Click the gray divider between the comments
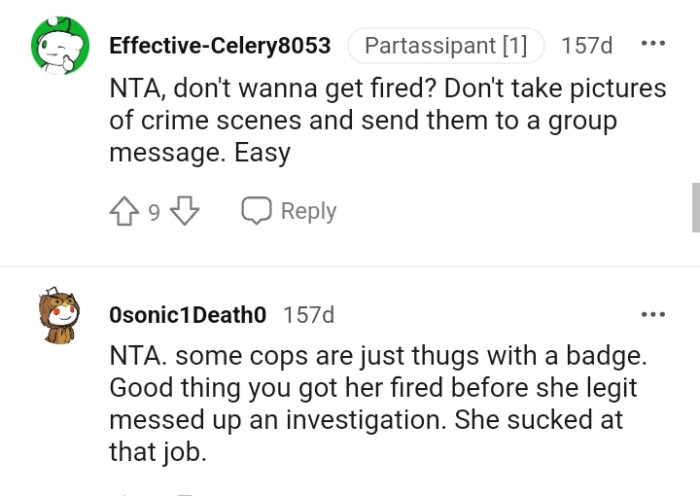 (350, 267)
